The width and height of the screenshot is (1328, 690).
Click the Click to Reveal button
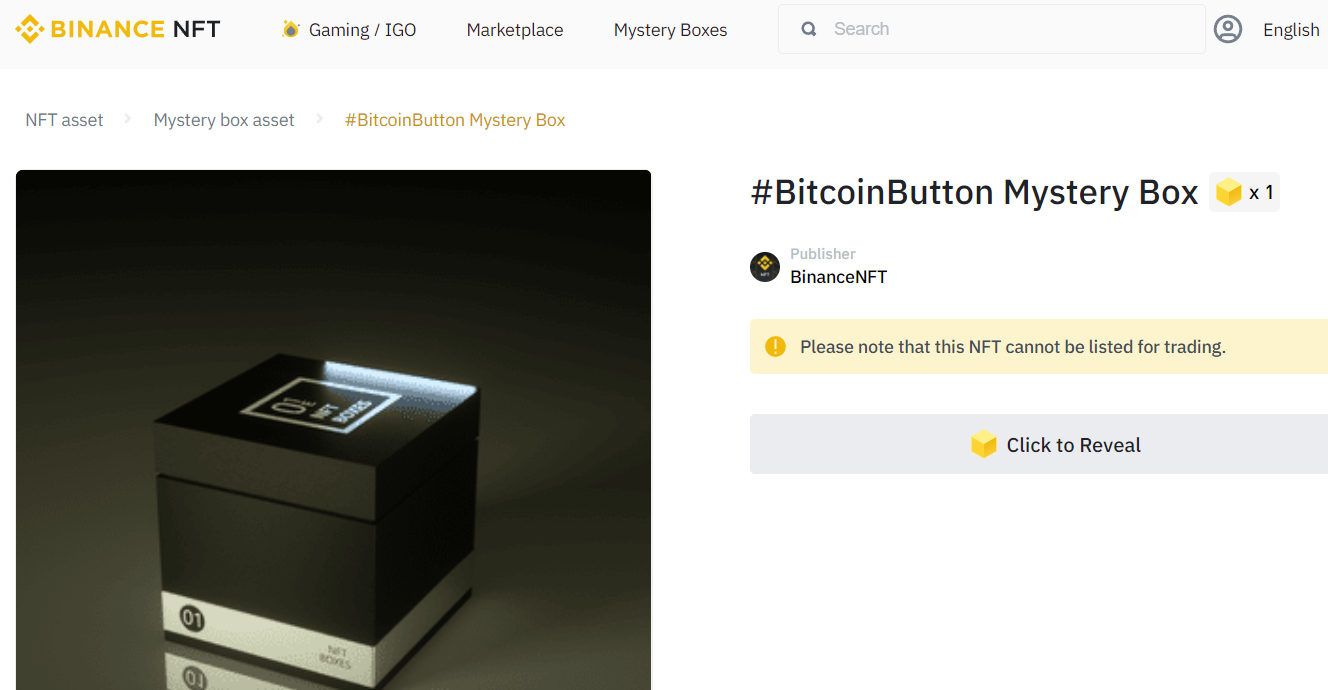click(x=1039, y=444)
